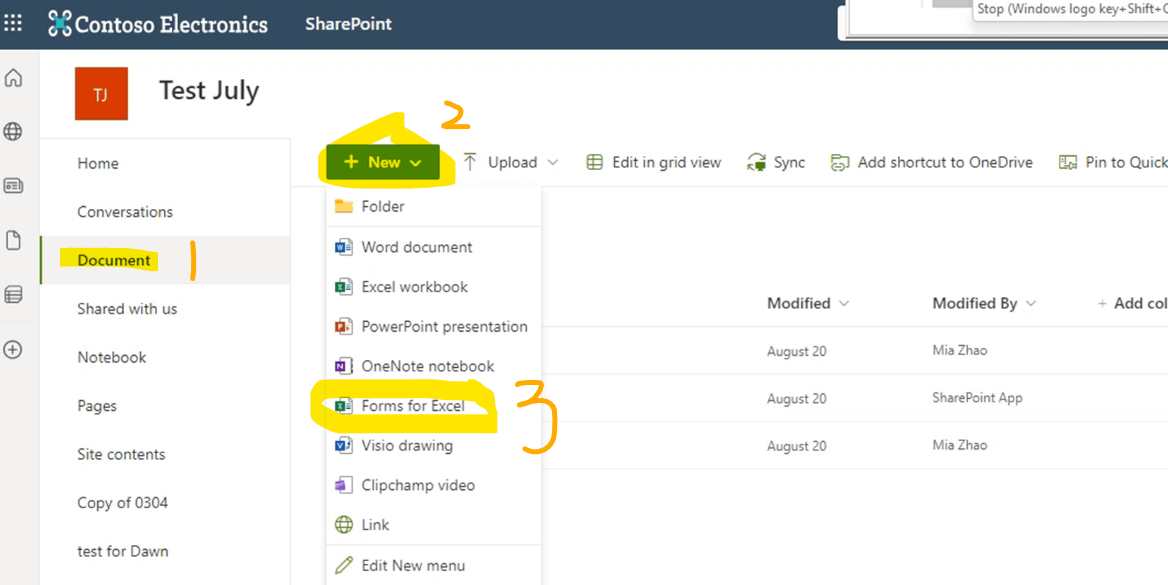Image resolution: width=1168 pixels, height=585 pixels.
Task: Open the Microsoft 365 app launcher waffle
Action: pos(13,22)
